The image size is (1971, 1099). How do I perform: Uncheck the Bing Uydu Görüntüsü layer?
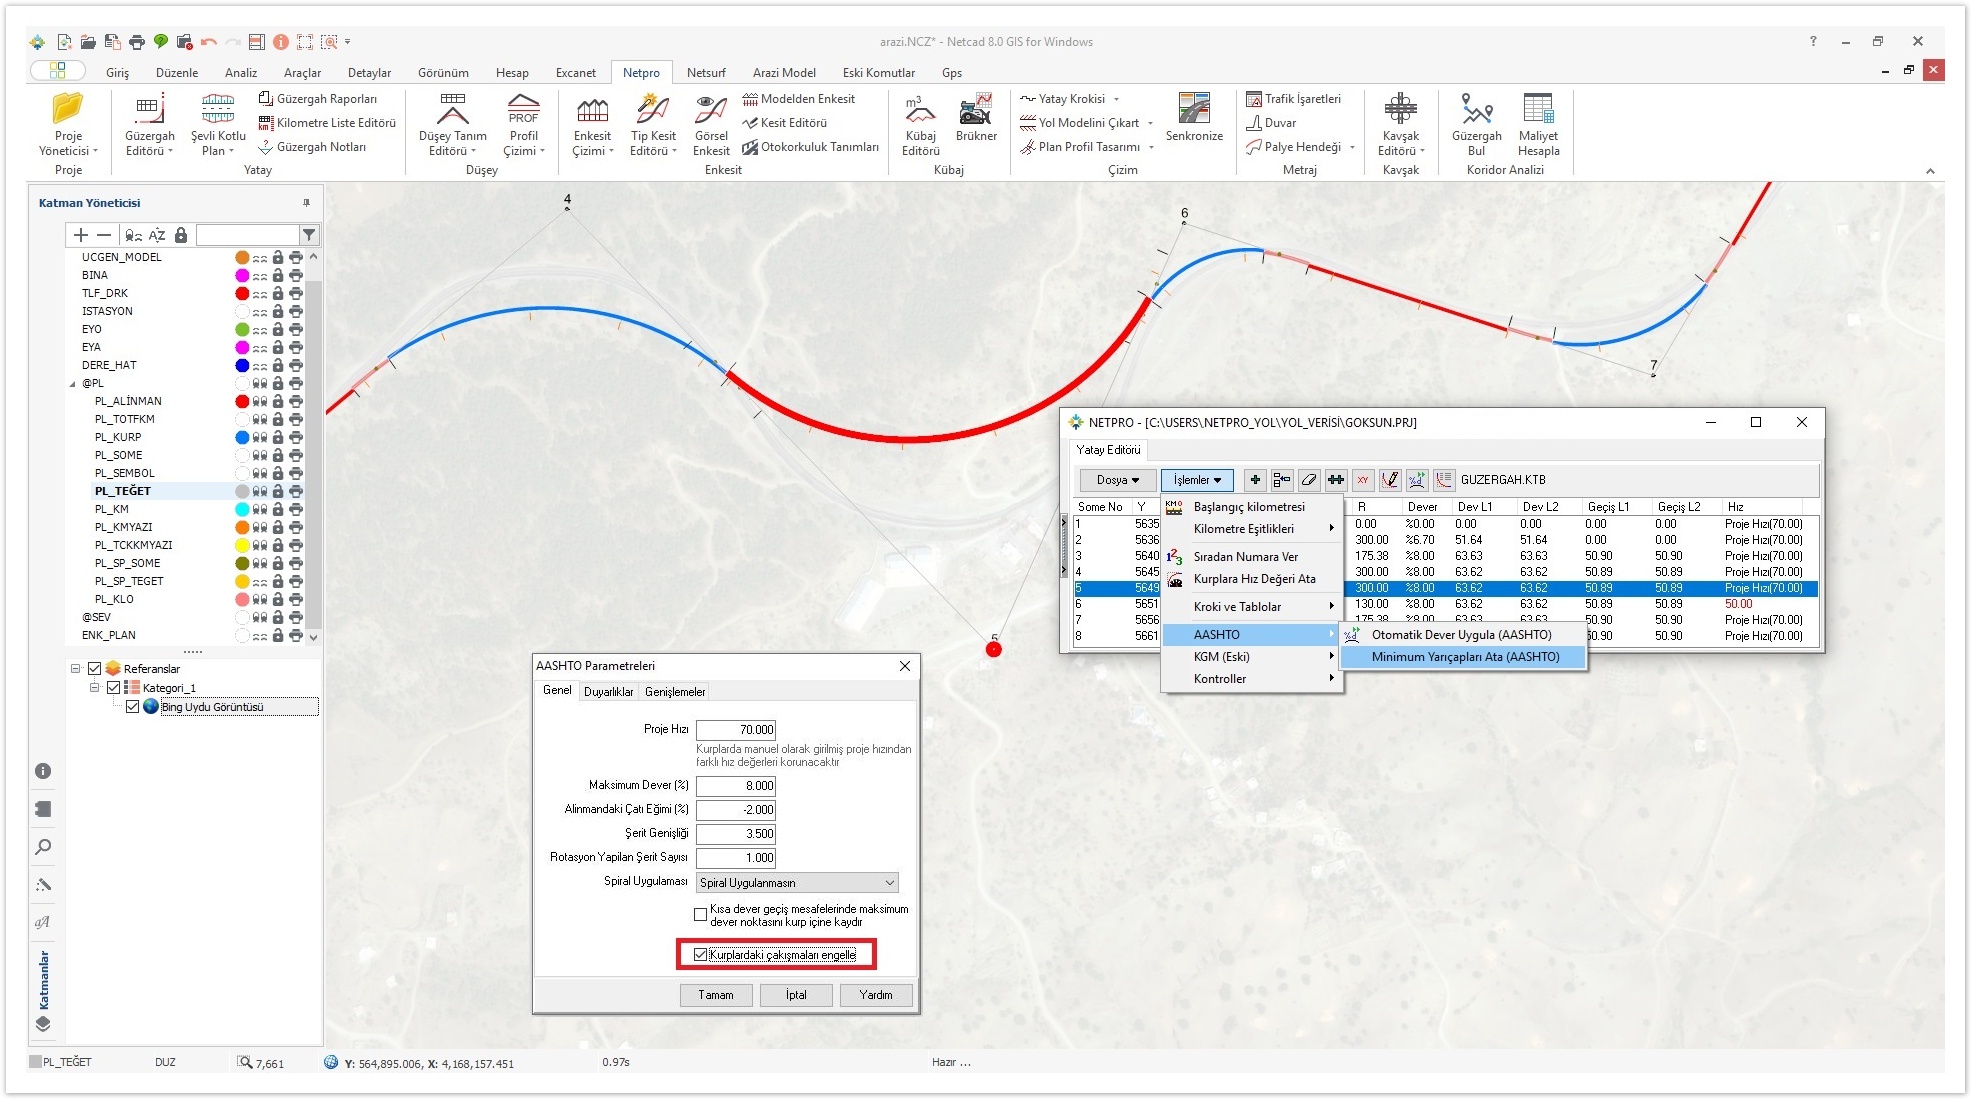tap(133, 707)
